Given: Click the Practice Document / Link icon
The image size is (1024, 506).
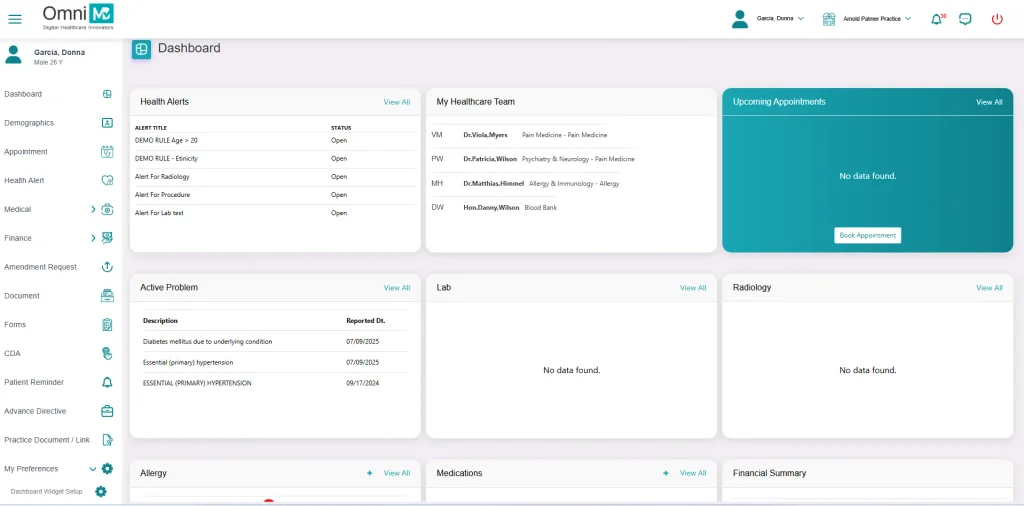Looking at the screenshot, I should [x=108, y=440].
